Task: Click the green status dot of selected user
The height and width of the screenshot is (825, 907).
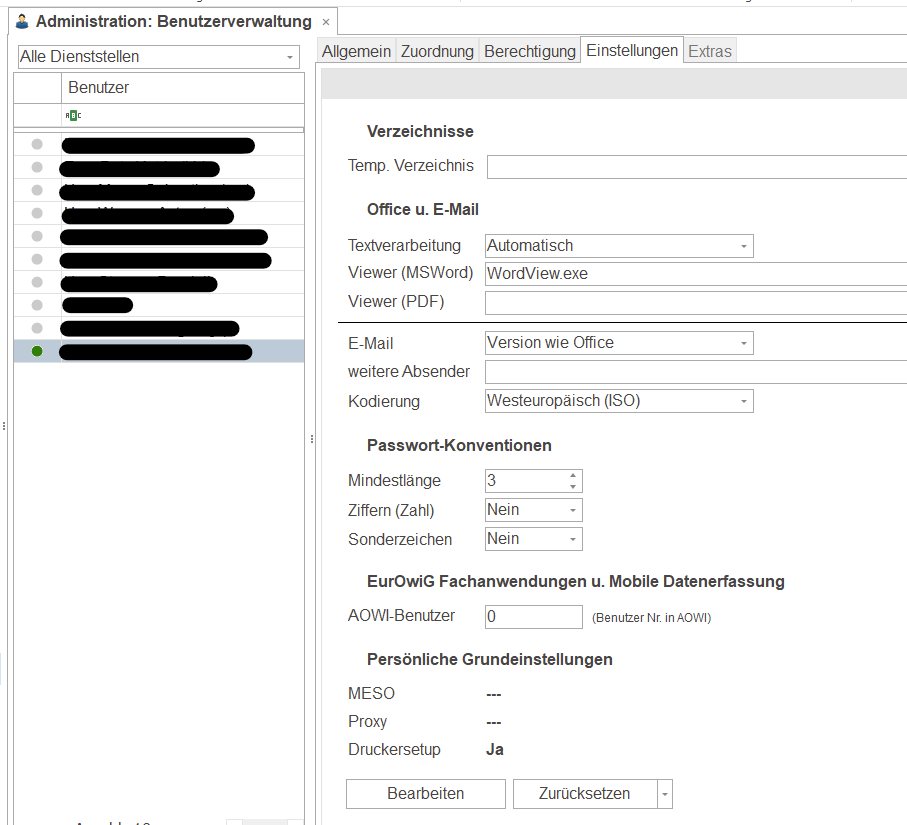Action: tap(37, 351)
